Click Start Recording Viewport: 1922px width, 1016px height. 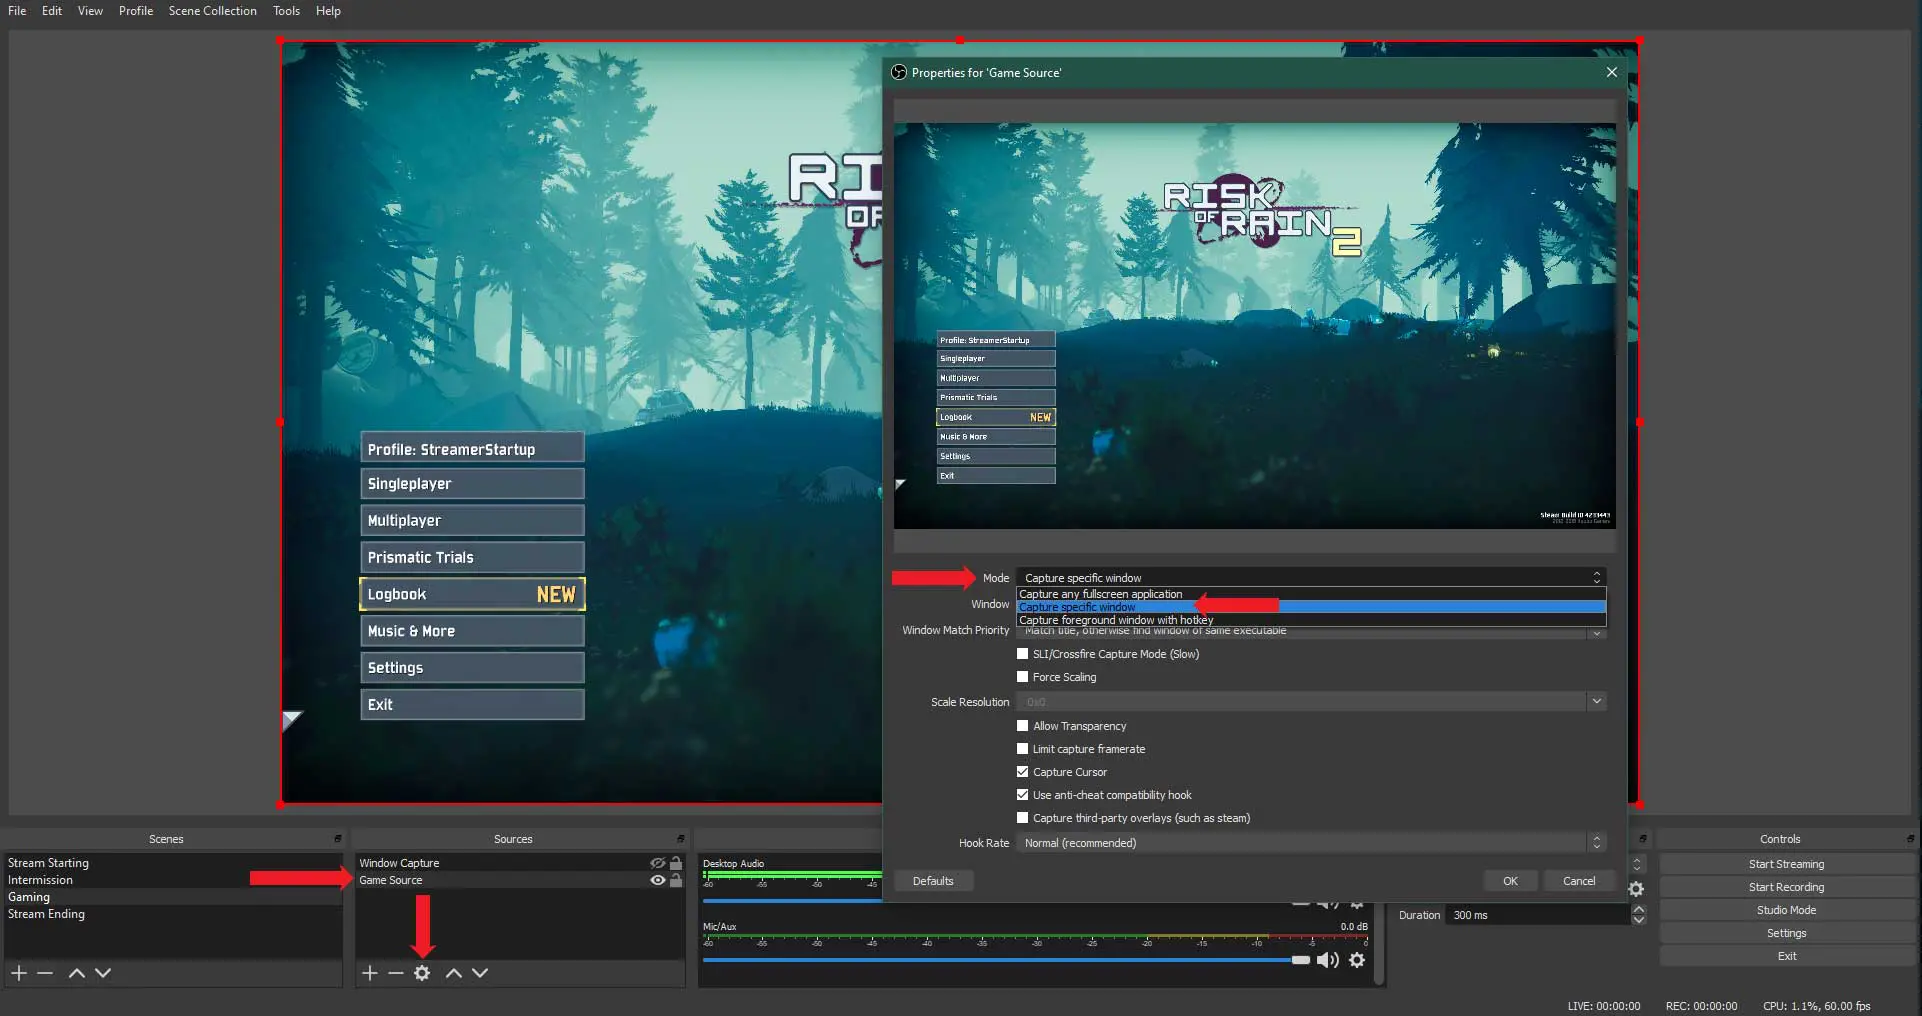[x=1786, y=887]
